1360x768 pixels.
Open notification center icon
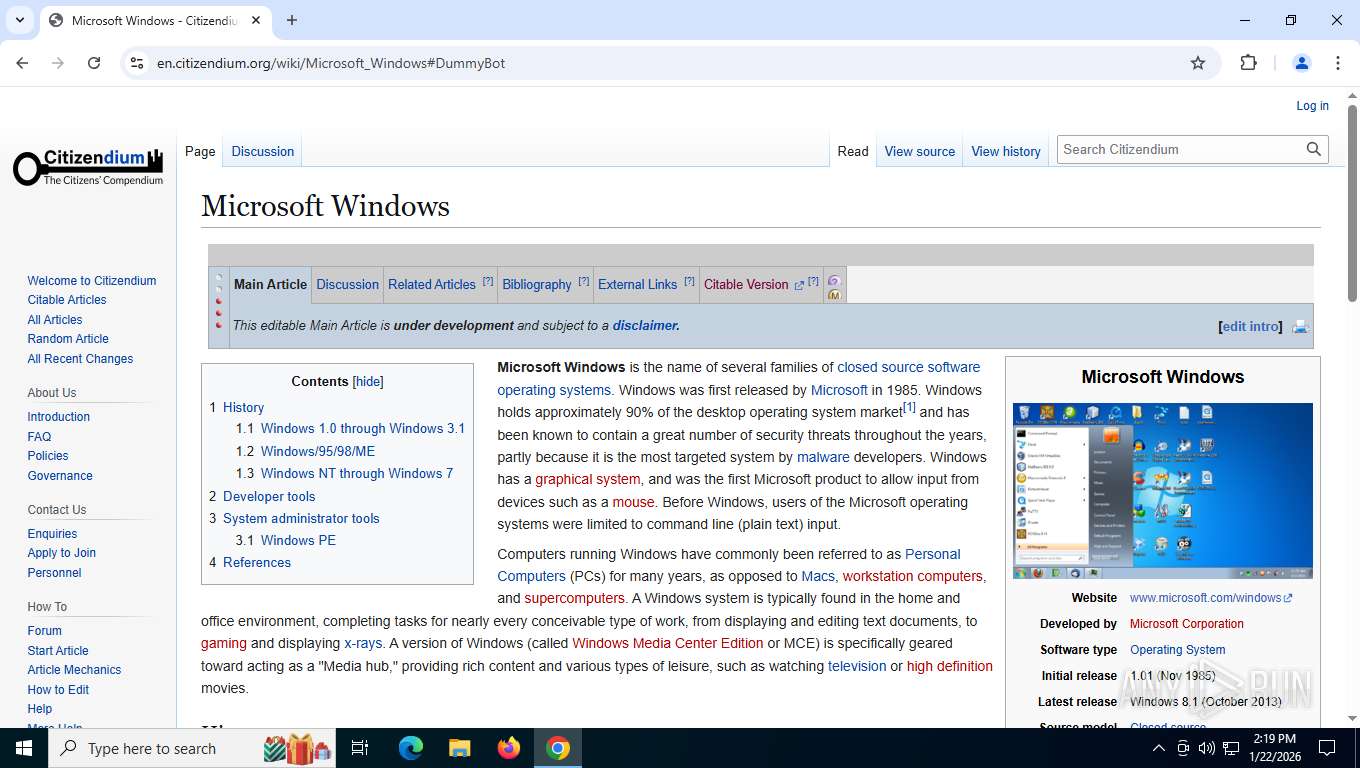(x=1327, y=748)
